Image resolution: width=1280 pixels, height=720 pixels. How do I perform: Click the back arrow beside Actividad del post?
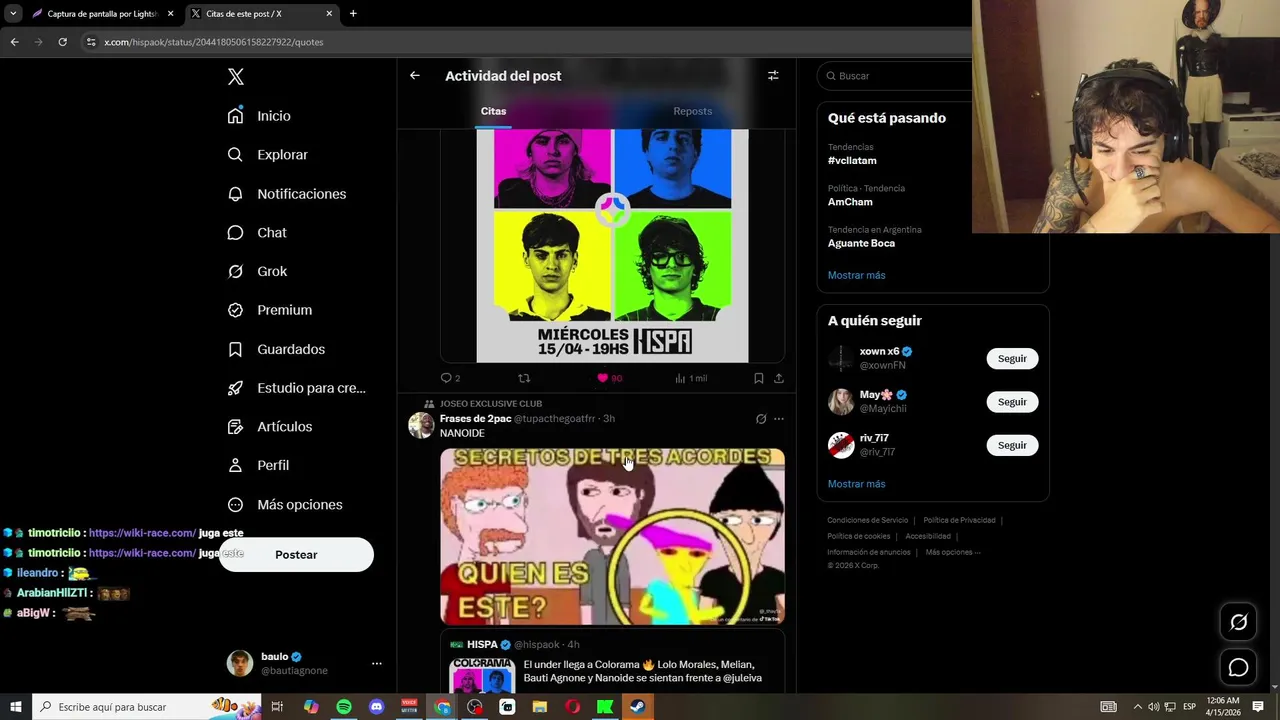pyautogui.click(x=414, y=76)
